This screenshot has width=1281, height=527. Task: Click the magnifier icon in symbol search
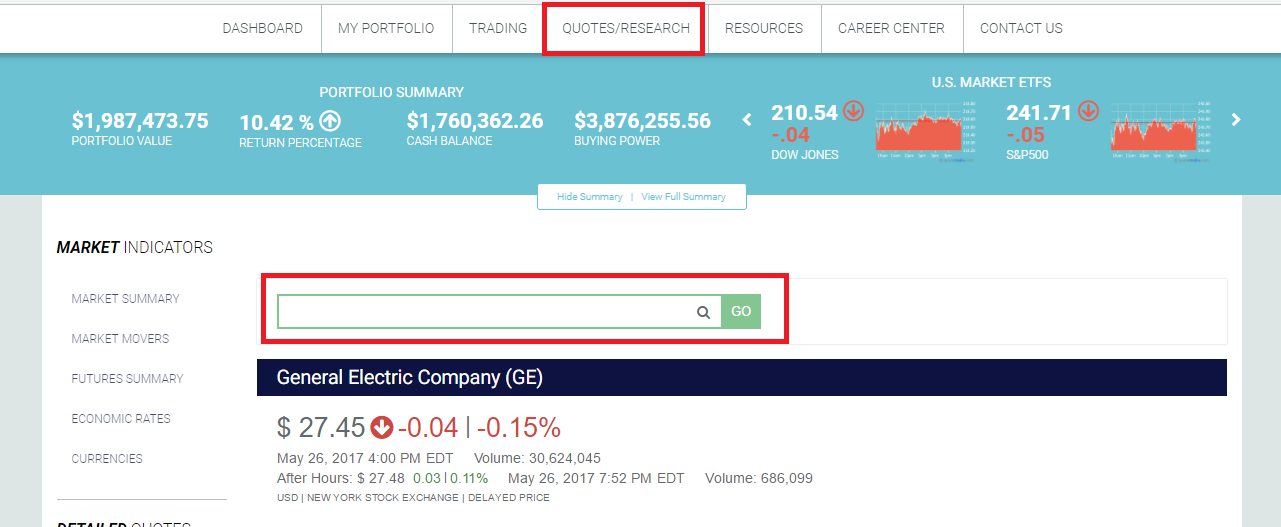click(x=704, y=312)
